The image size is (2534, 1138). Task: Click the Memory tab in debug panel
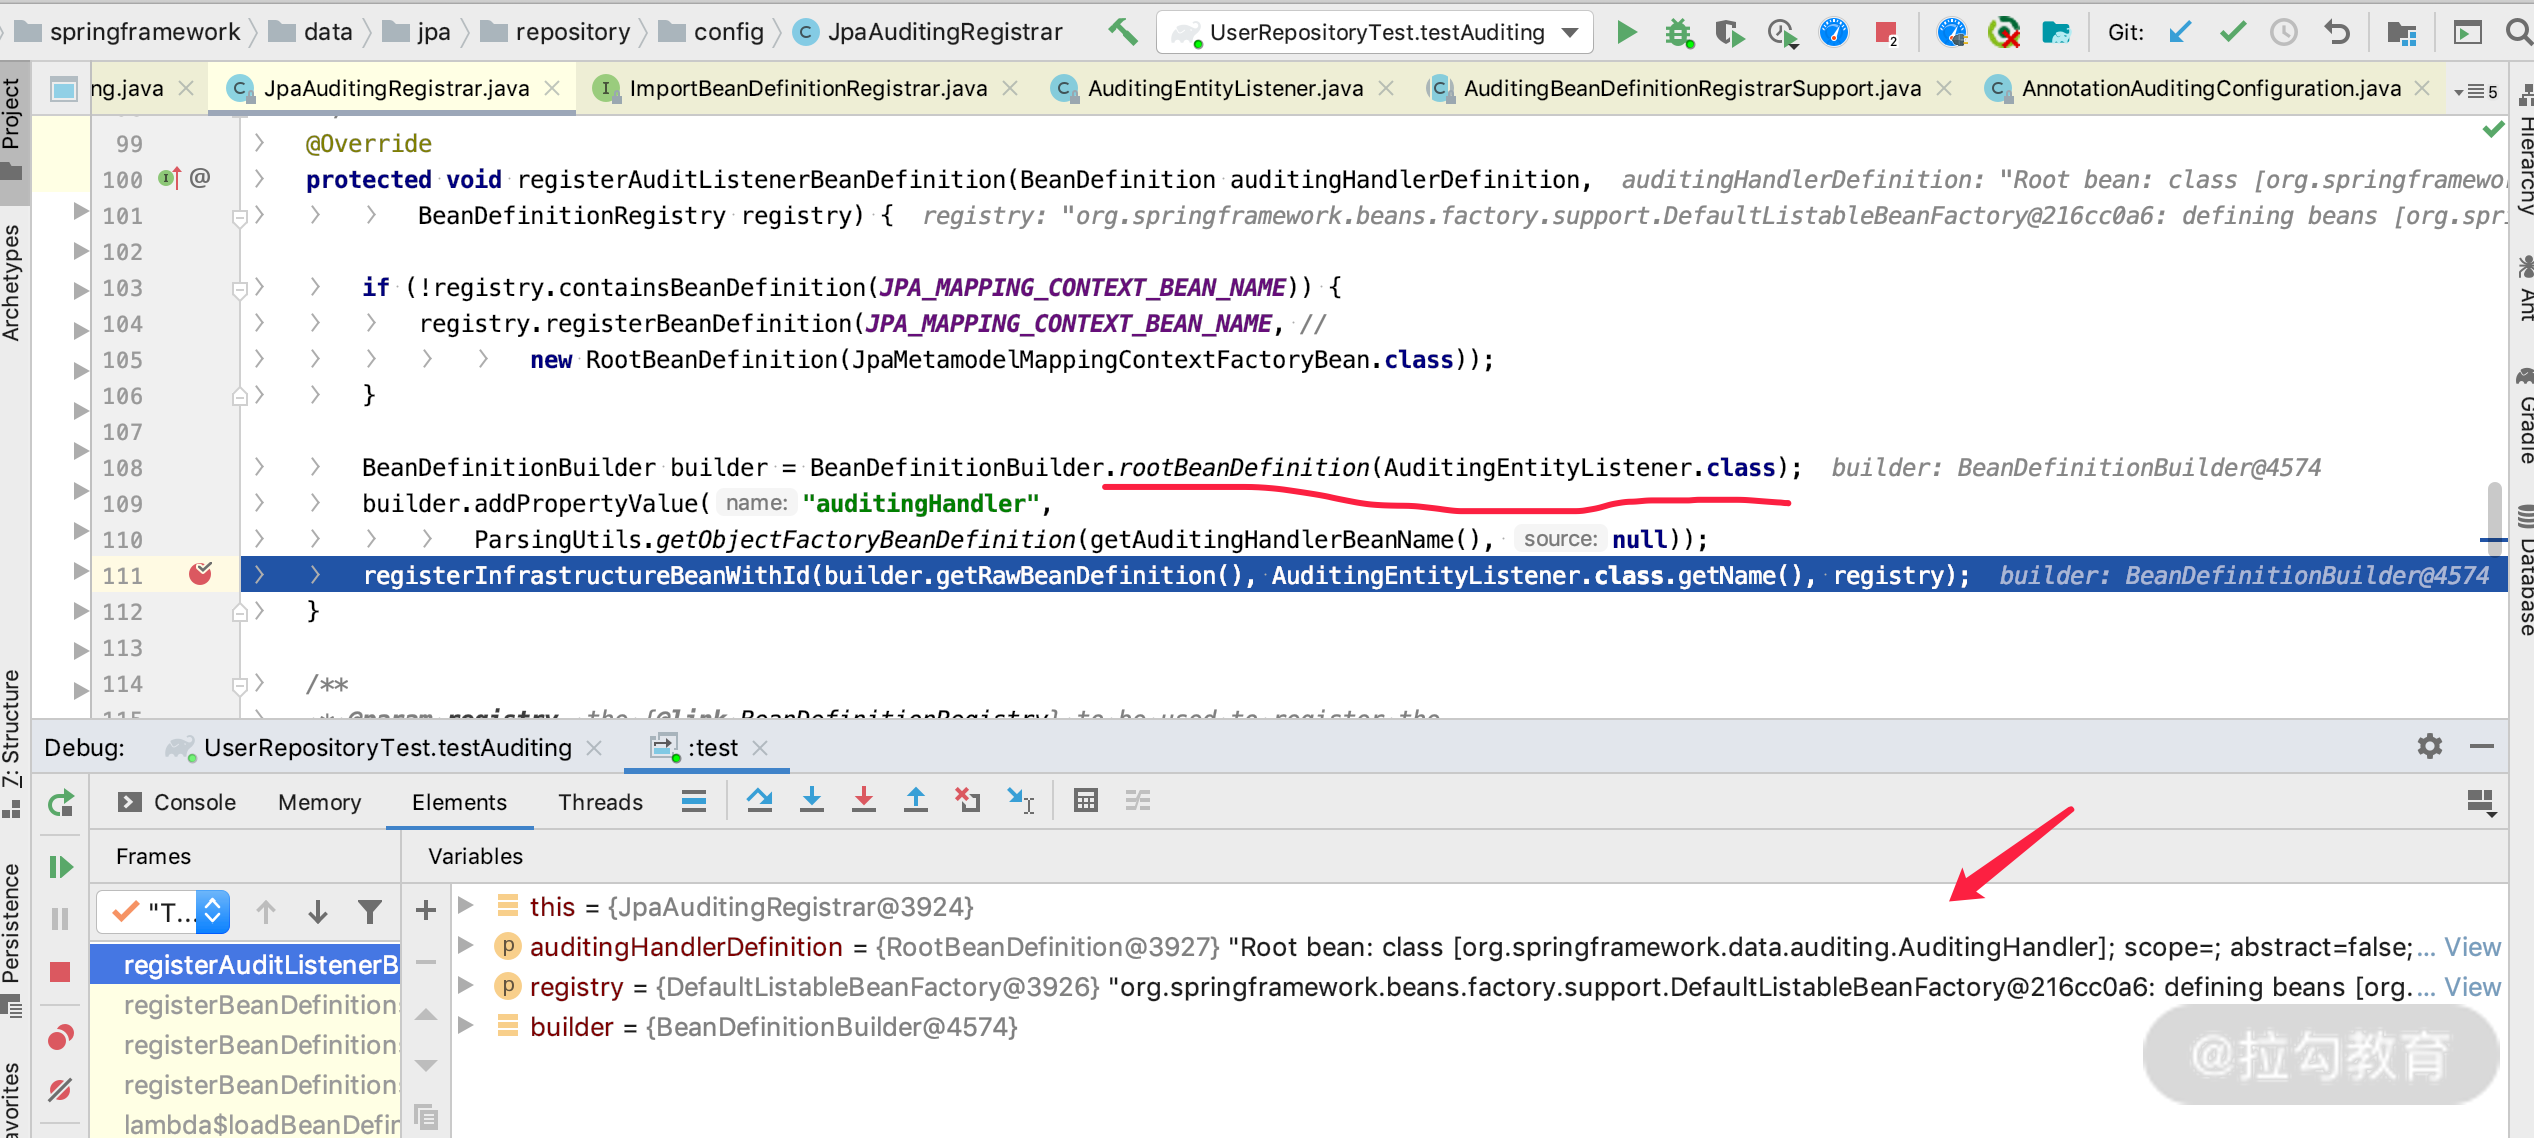(318, 803)
